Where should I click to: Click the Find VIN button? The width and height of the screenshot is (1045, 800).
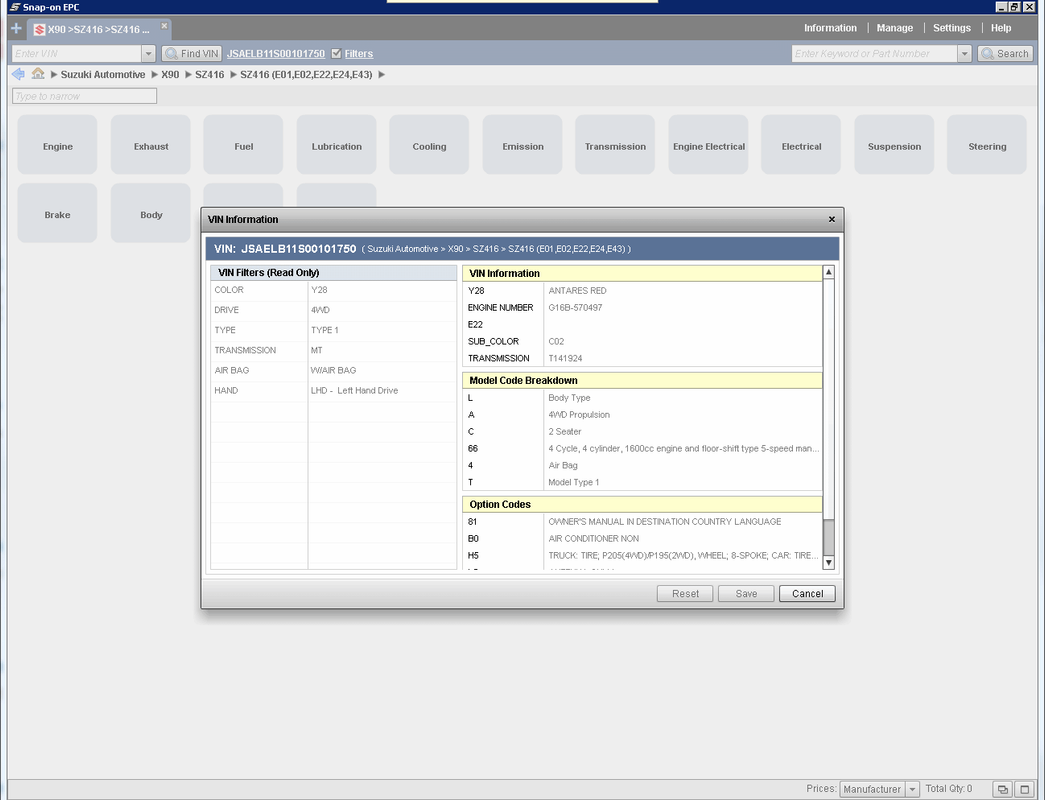tap(192, 53)
